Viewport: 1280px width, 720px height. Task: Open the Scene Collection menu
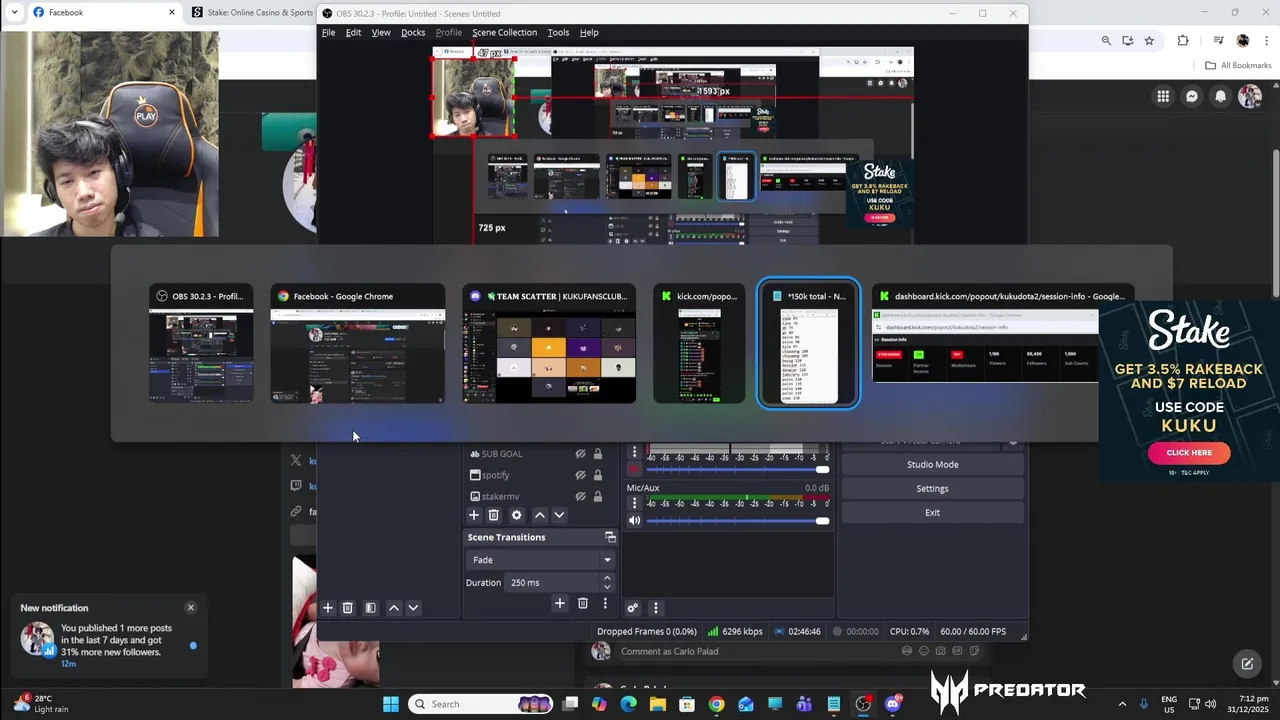[x=504, y=32]
